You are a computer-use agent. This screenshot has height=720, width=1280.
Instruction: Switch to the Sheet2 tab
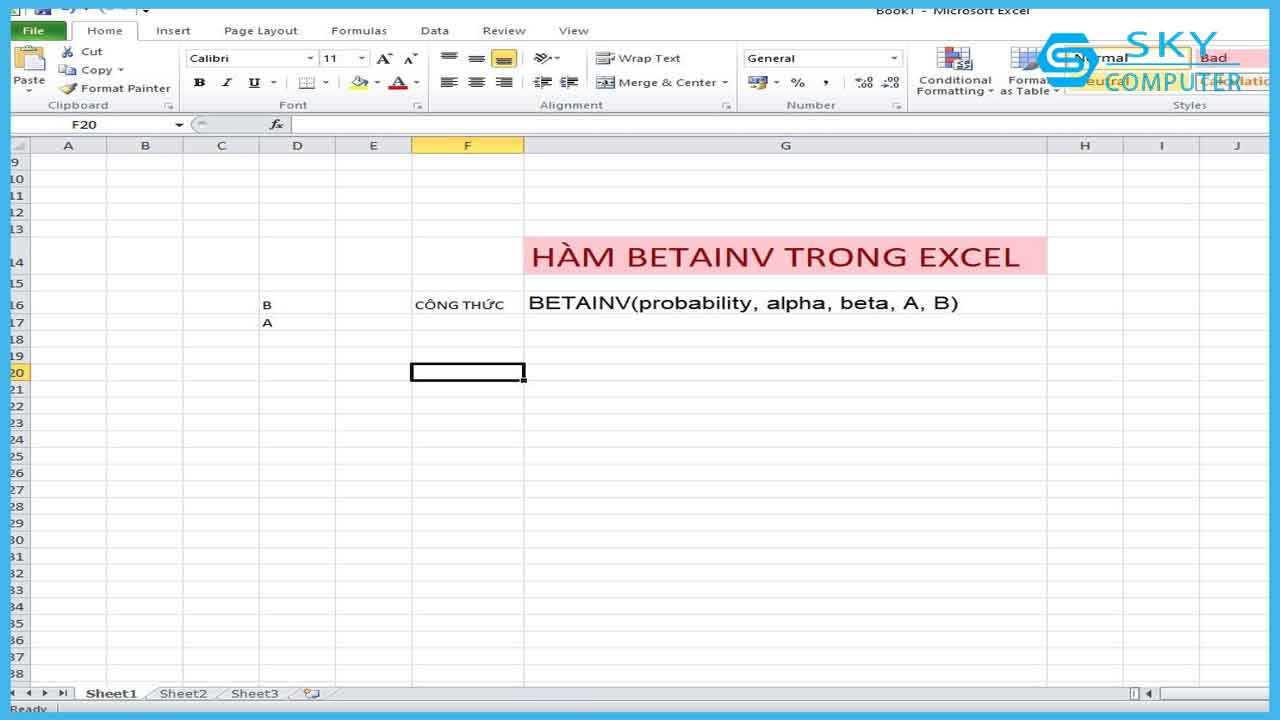coord(183,693)
